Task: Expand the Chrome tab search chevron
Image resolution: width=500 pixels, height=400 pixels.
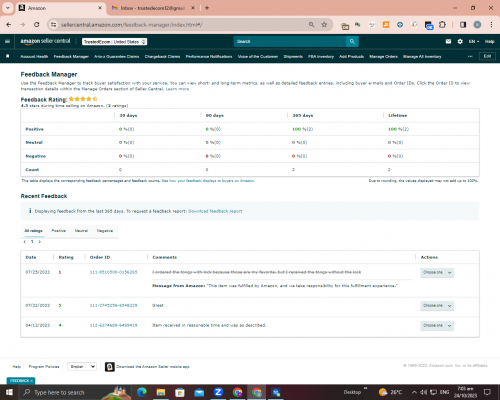Action: pos(7,8)
